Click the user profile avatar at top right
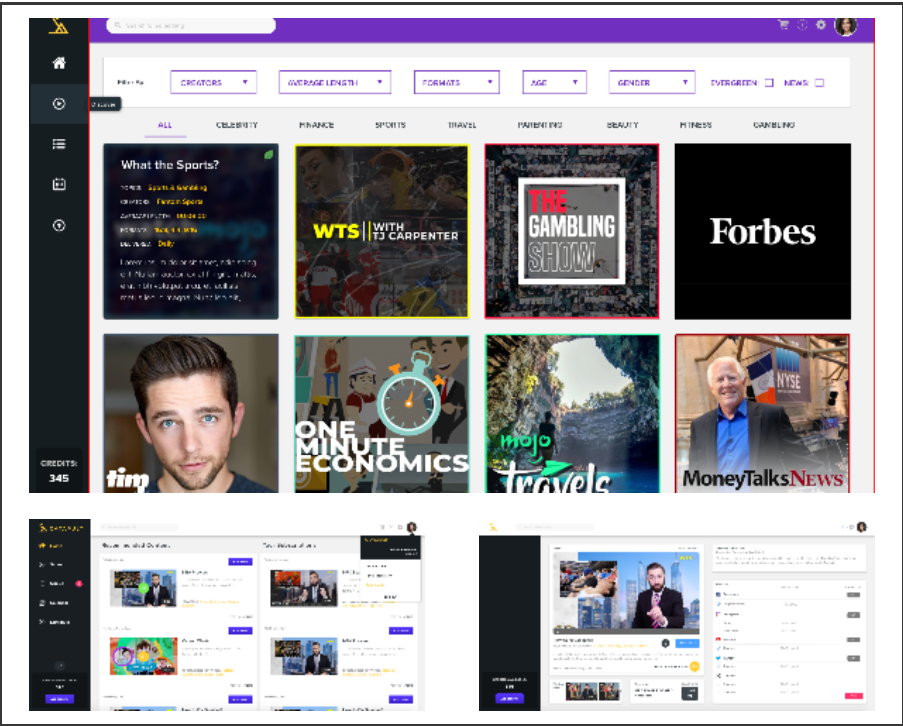This screenshot has height=726, width=903. 846,25
